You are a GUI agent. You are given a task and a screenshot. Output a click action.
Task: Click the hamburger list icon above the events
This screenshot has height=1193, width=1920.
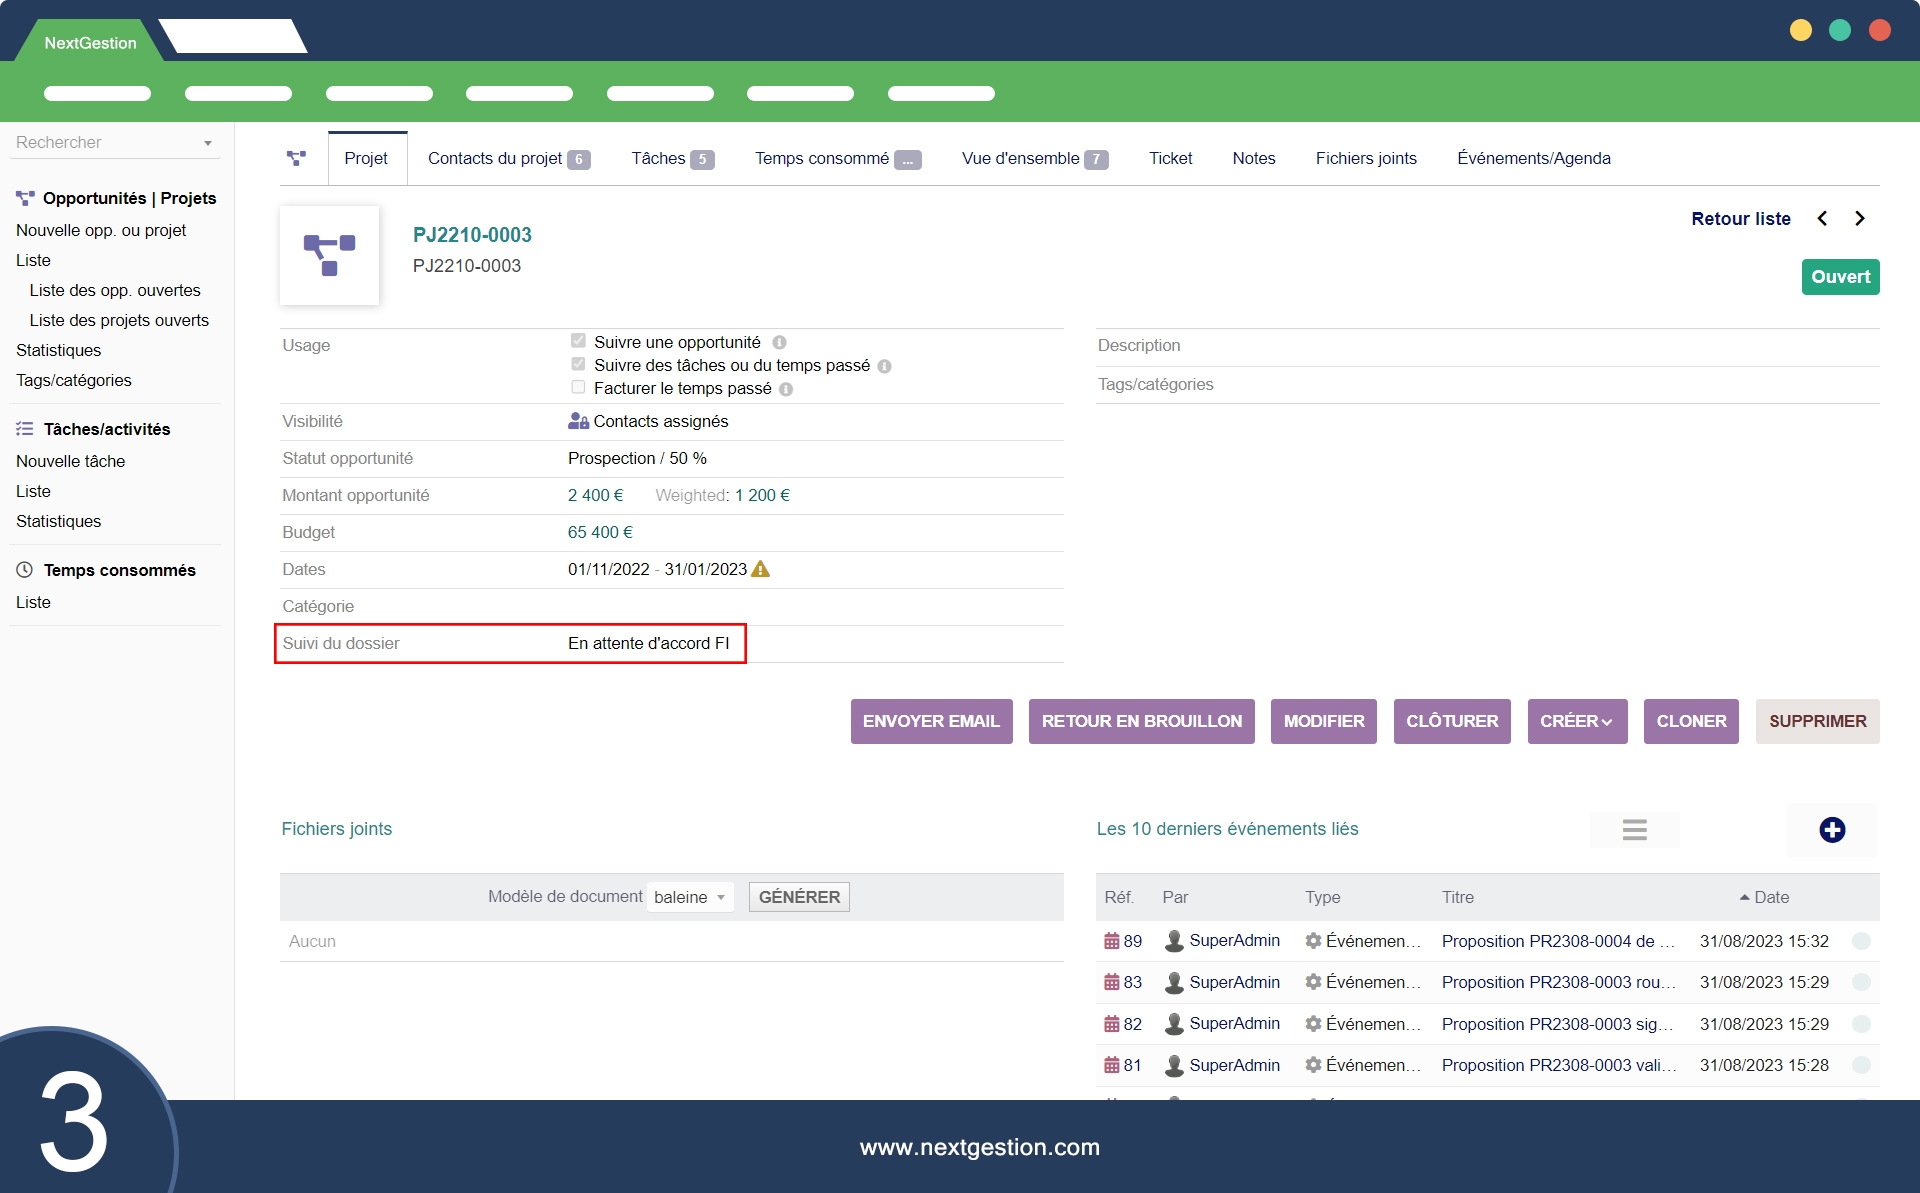pyautogui.click(x=1634, y=830)
